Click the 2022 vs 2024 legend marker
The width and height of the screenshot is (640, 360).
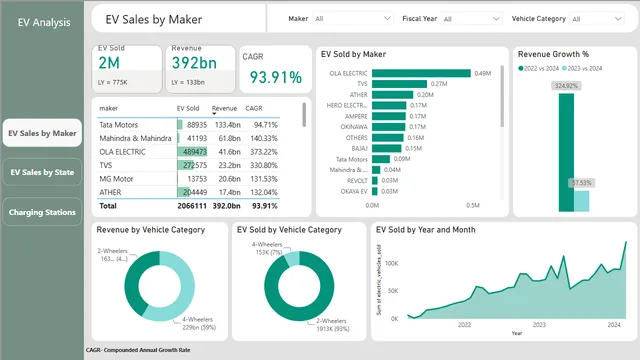tap(520, 68)
